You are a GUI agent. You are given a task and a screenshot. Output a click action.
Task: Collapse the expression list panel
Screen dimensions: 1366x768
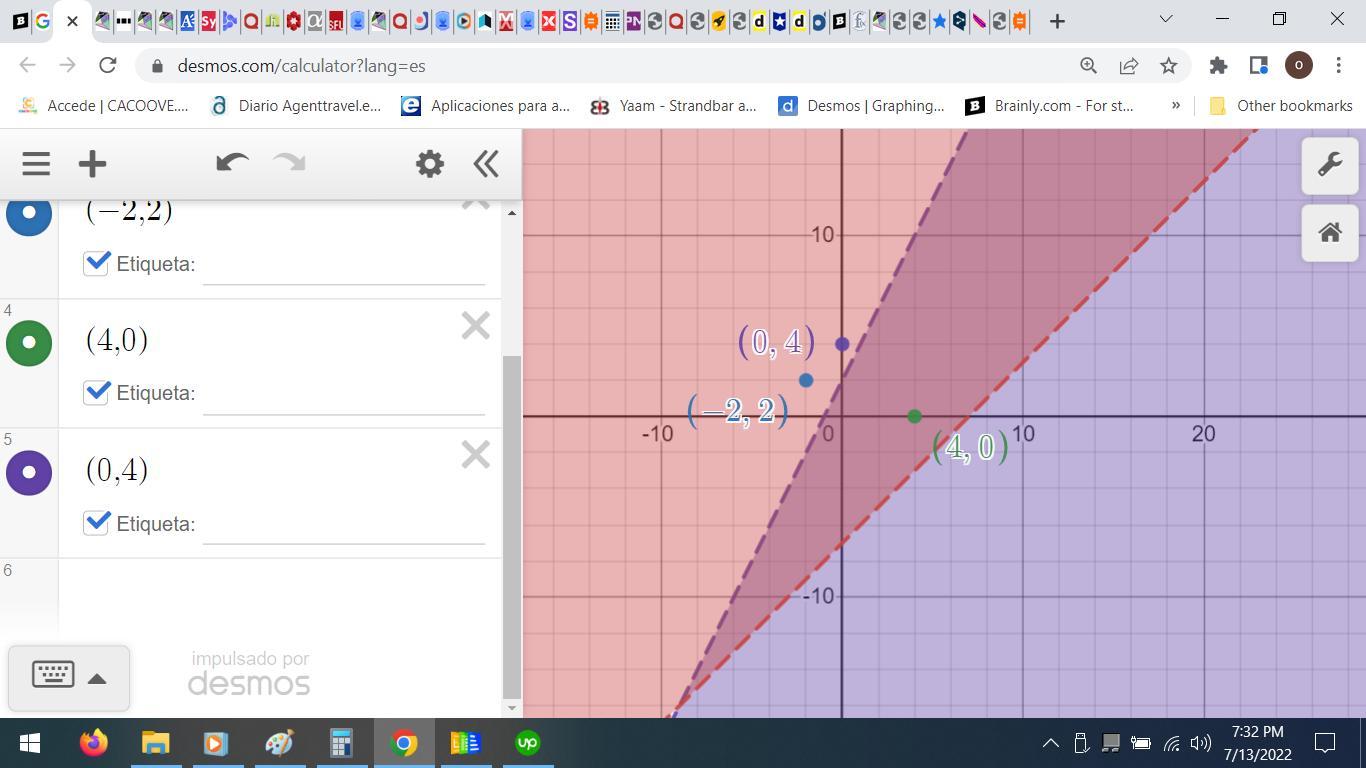click(x=486, y=164)
